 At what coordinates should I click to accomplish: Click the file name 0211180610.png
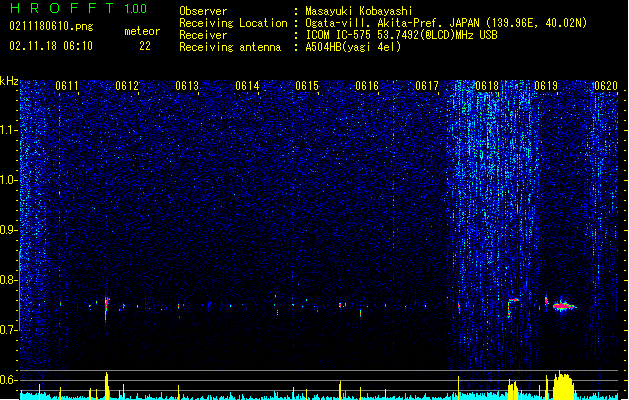[51, 27]
